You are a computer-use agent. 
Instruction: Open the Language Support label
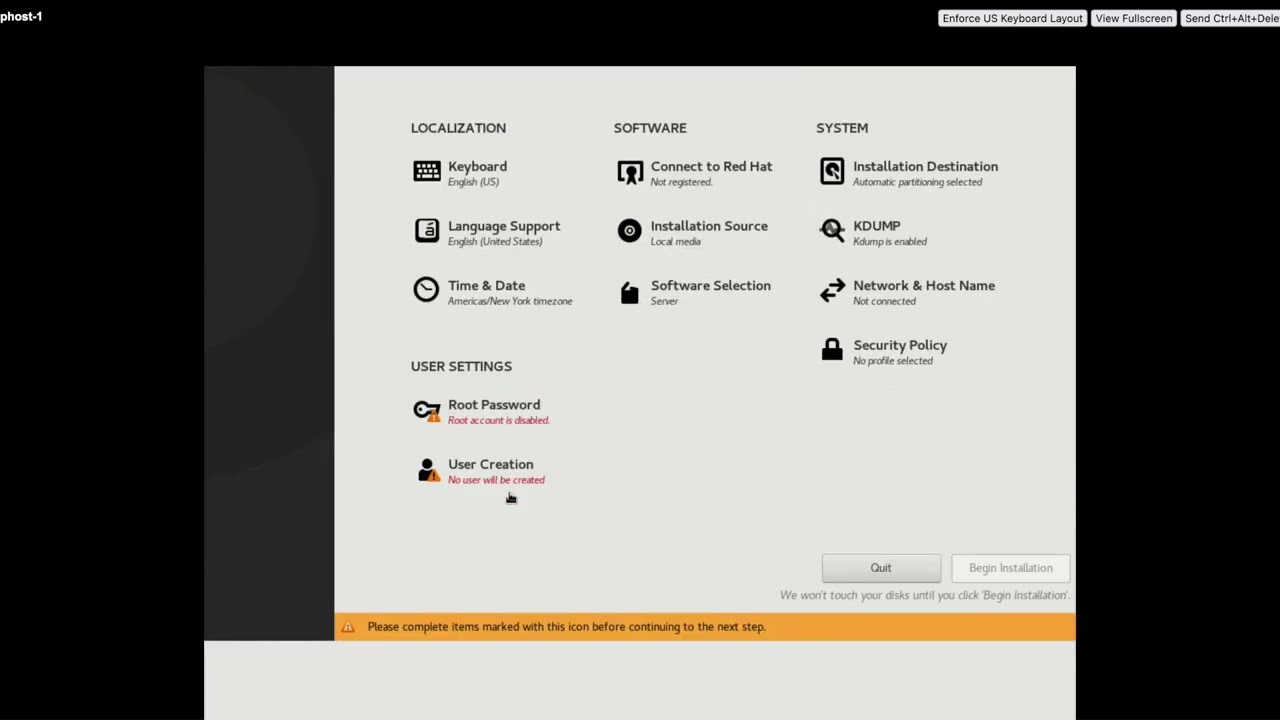click(x=504, y=226)
